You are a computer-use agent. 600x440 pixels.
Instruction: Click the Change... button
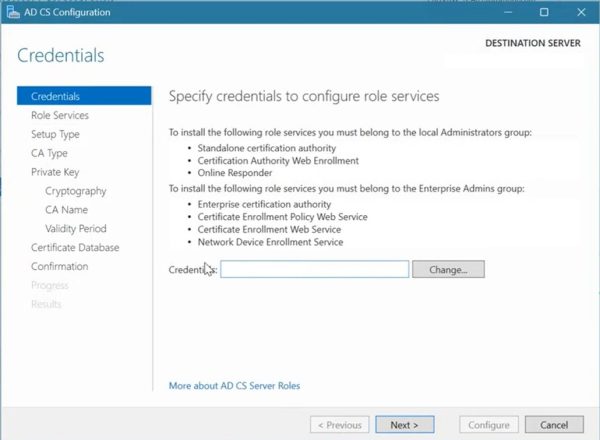tap(448, 269)
